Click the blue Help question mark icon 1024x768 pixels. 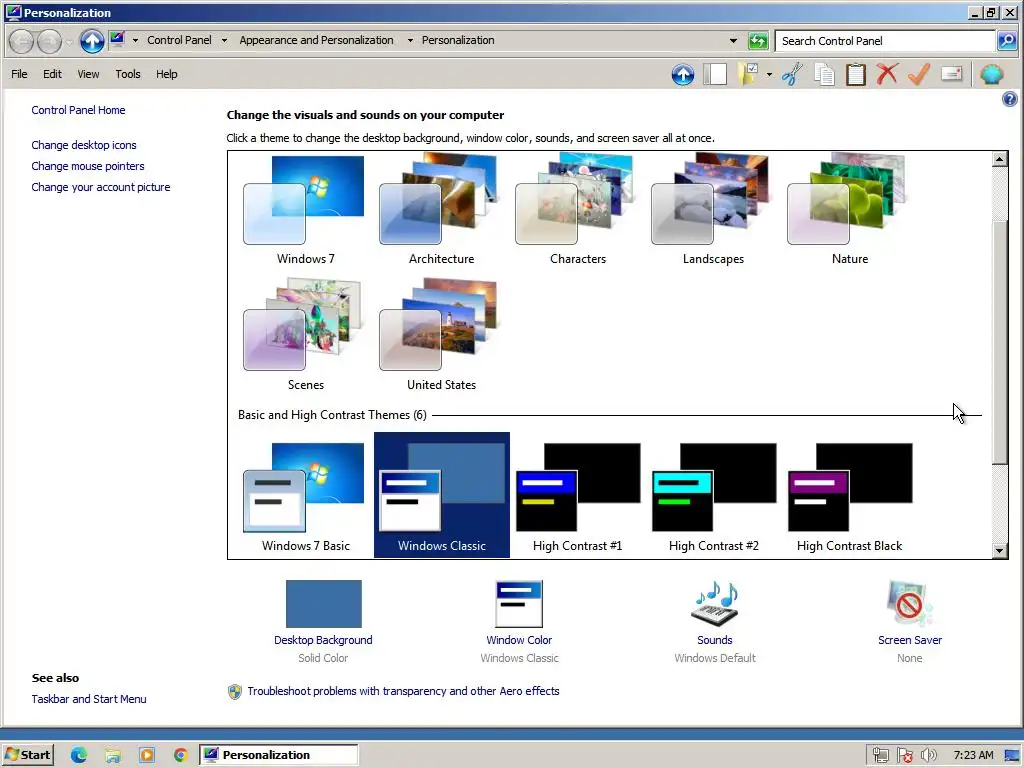[1010, 99]
